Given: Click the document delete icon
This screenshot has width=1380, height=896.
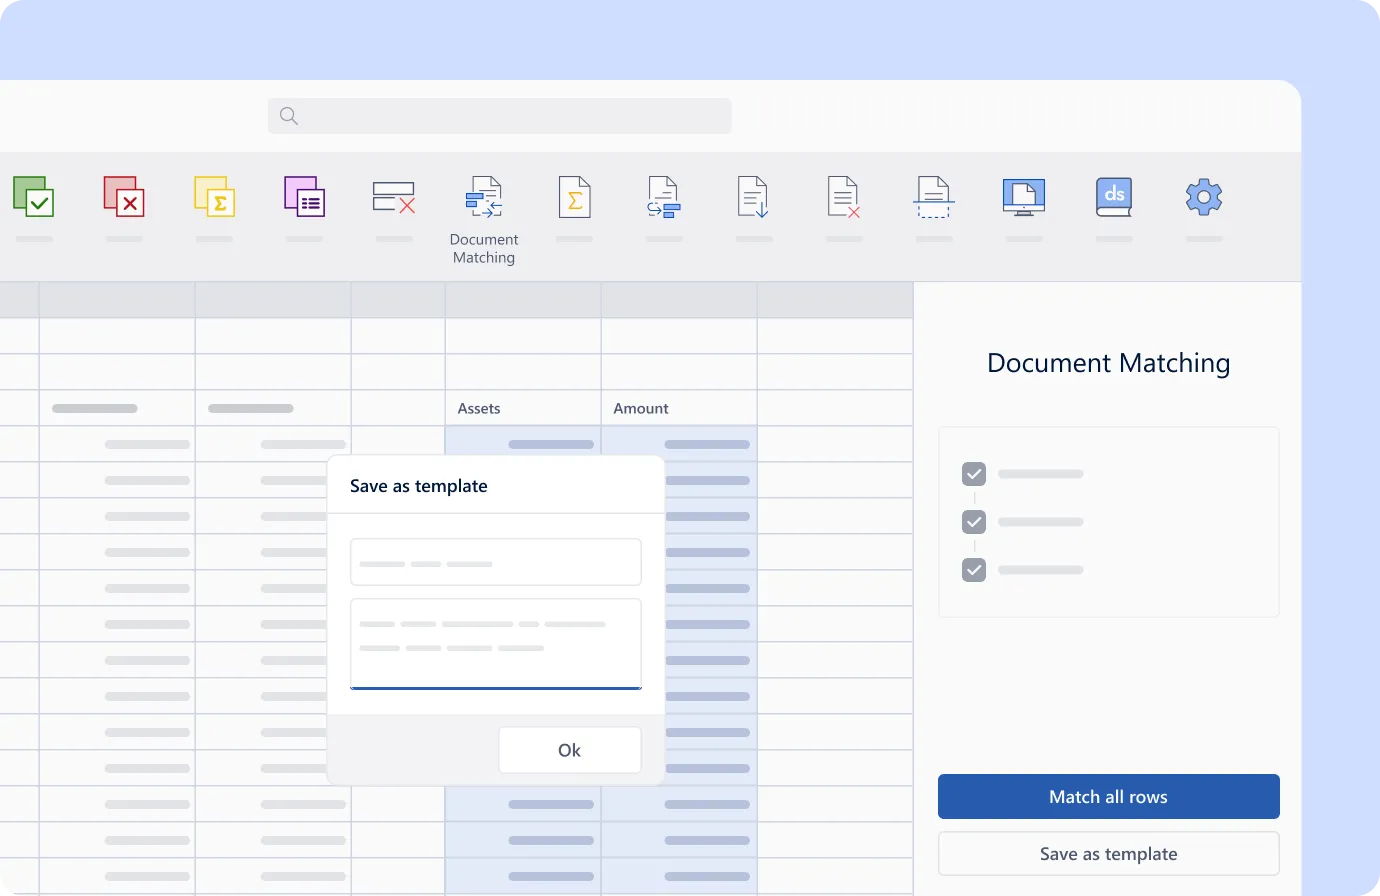Looking at the screenshot, I should pos(843,197).
